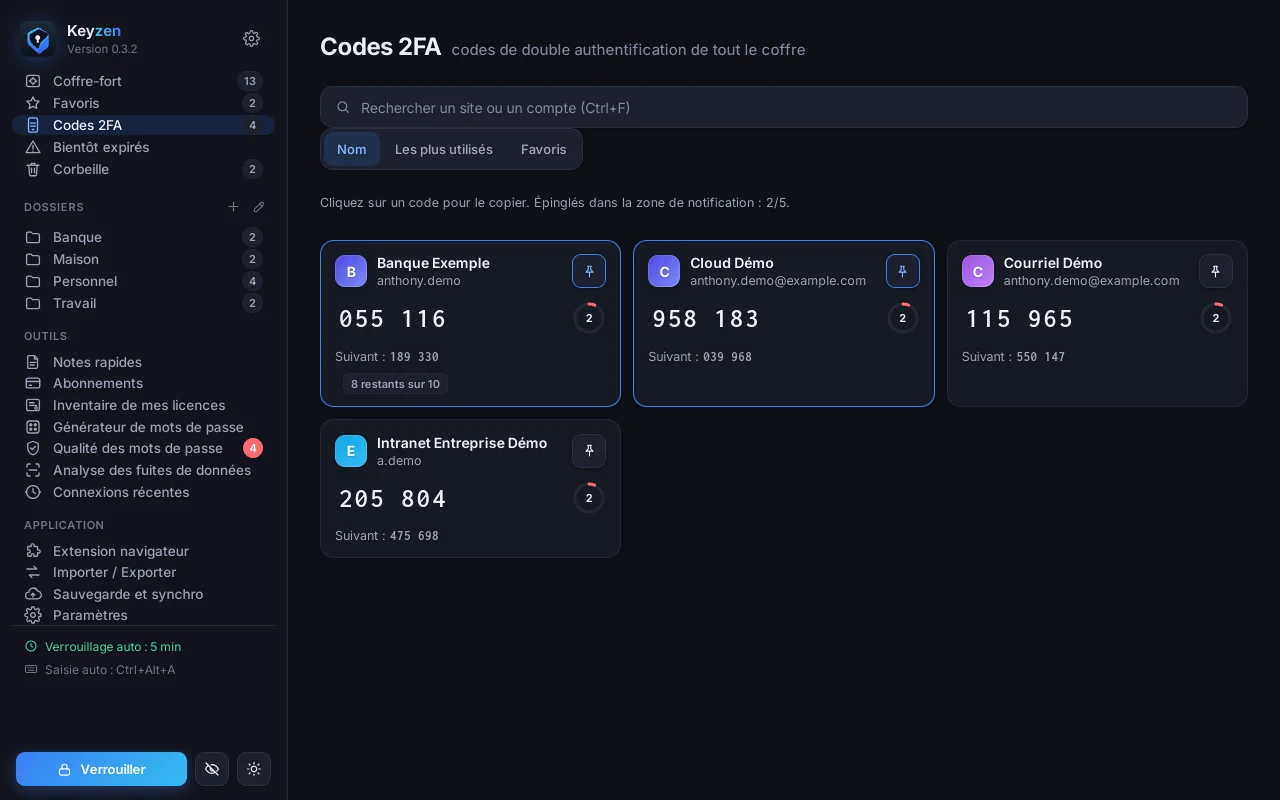Open Générateur de mots de passe
1280x800 pixels.
click(143, 427)
